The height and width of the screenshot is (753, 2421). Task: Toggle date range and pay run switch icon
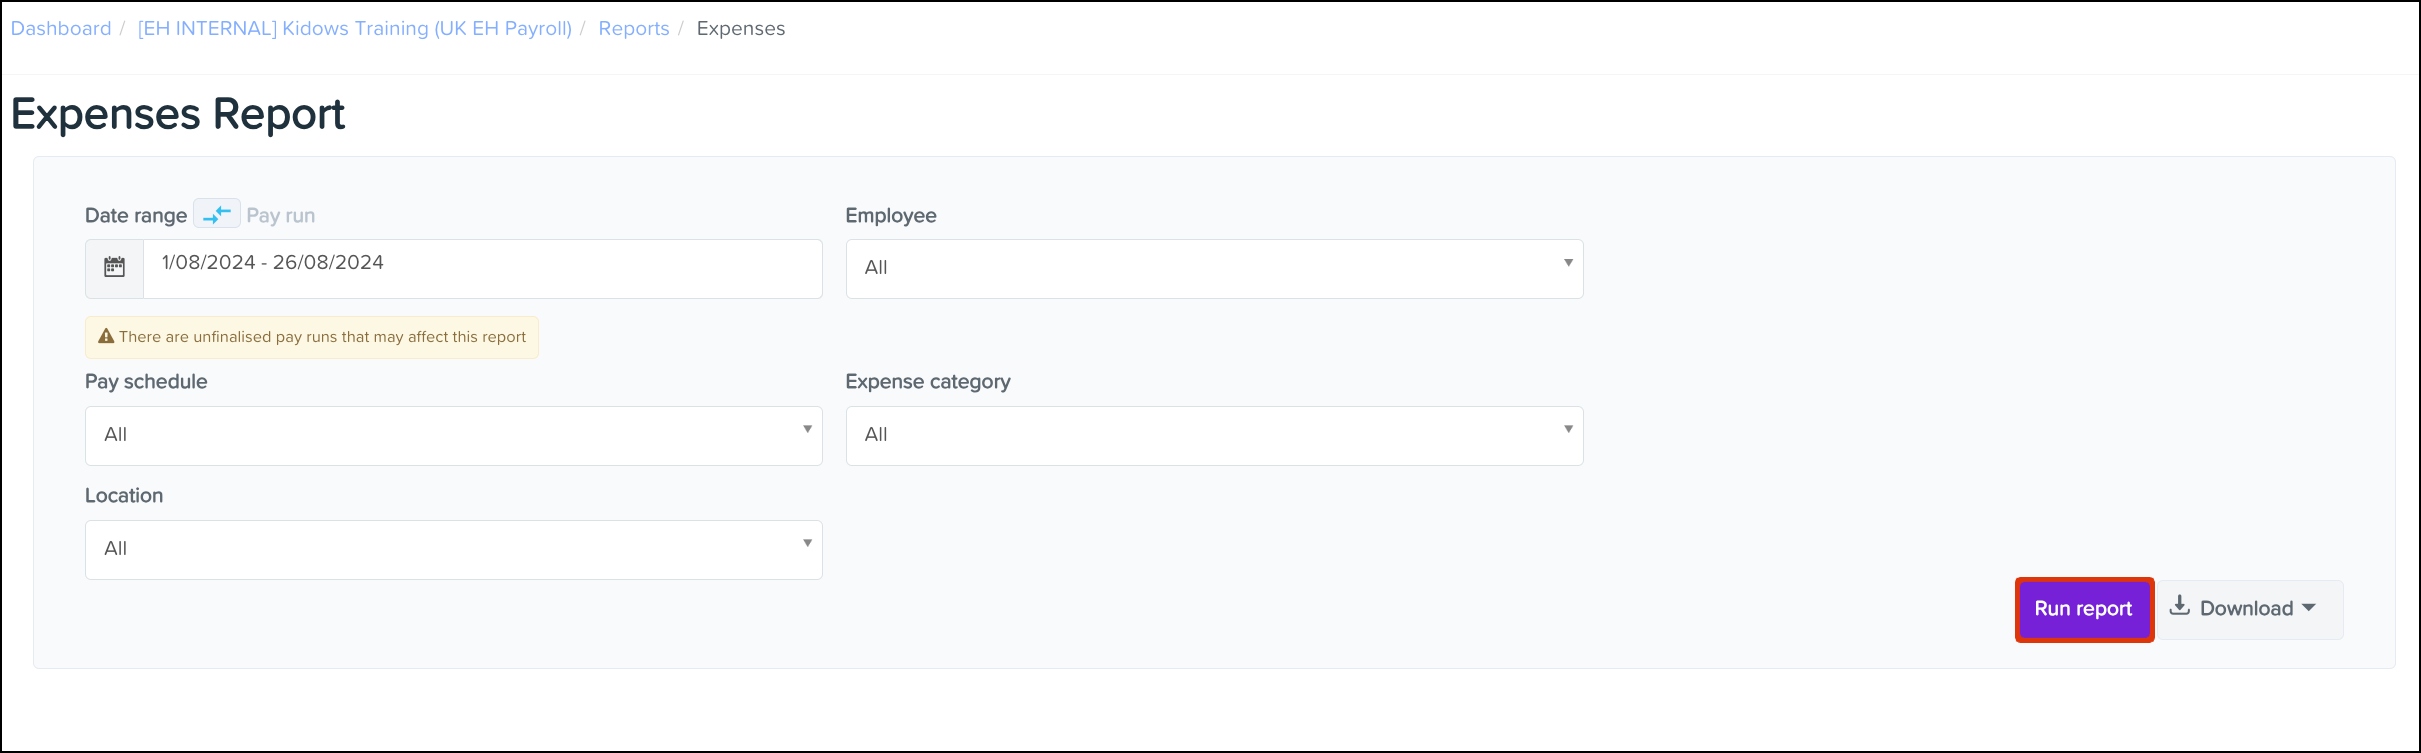[217, 214]
